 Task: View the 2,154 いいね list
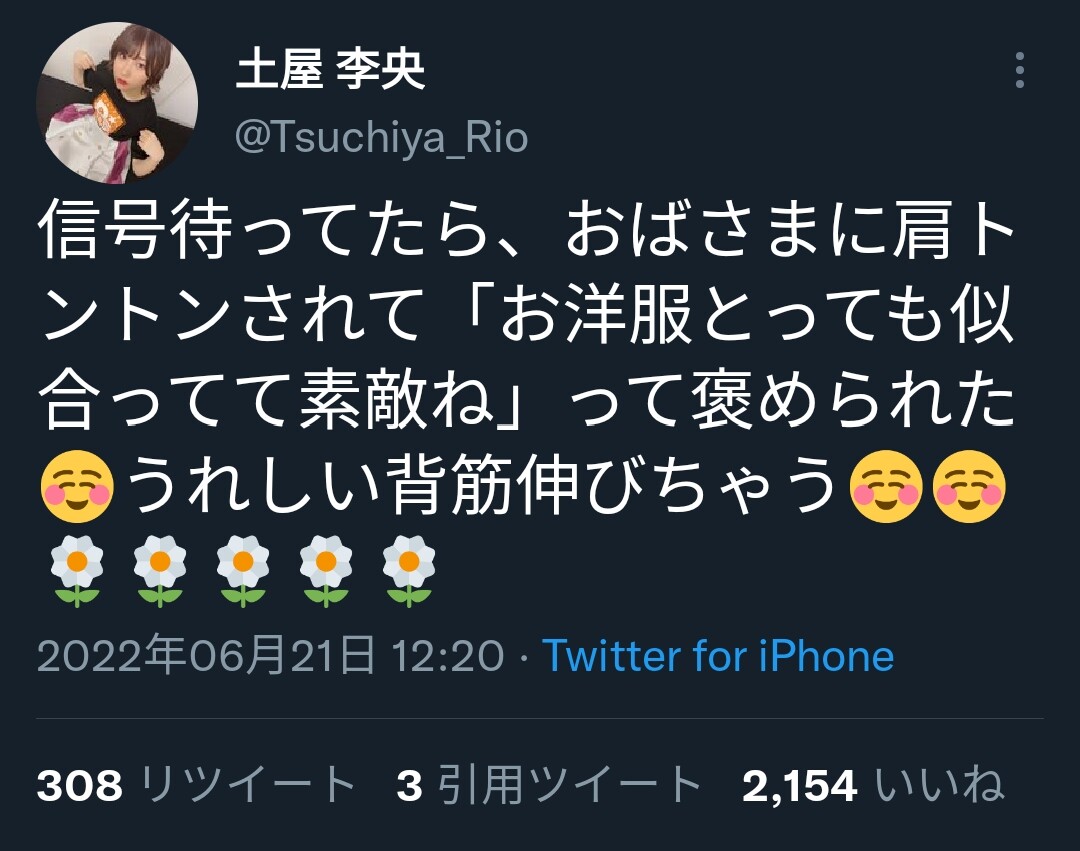[873, 785]
